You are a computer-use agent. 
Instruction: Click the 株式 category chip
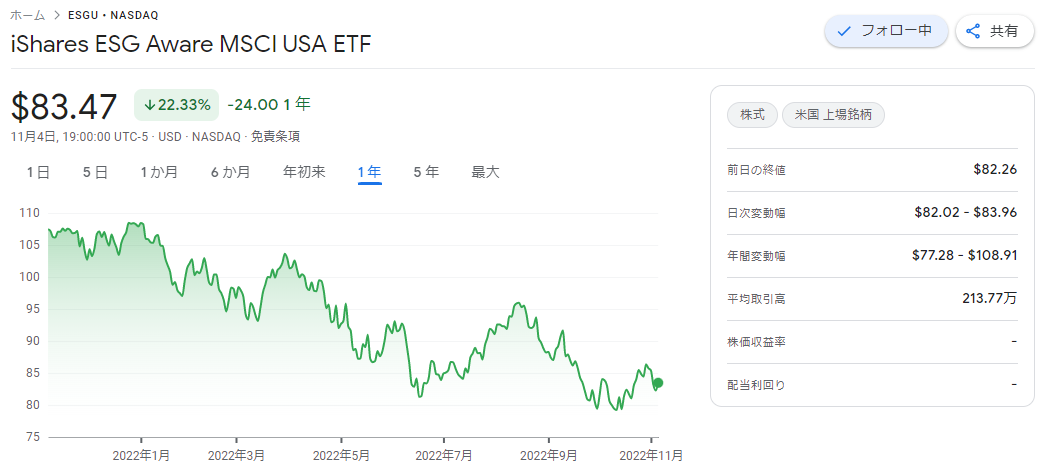pyautogui.click(x=752, y=115)
